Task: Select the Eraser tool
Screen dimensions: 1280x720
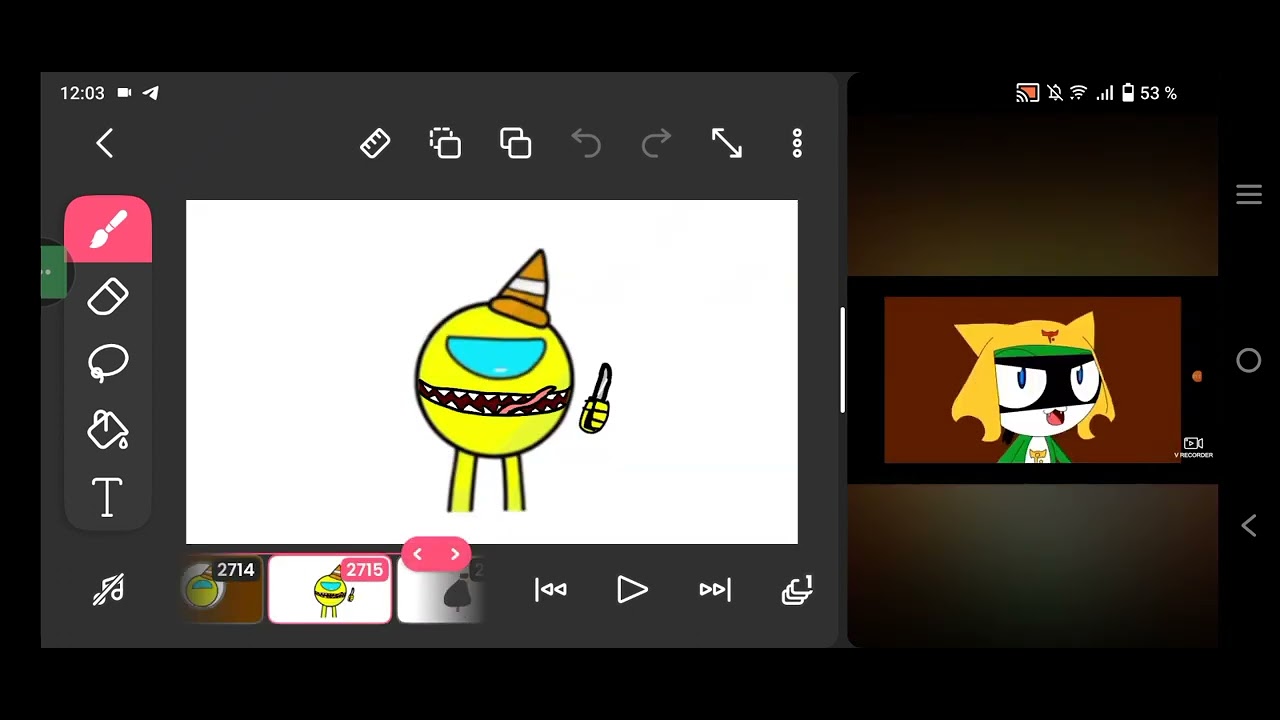Action: [x=108, y=297]
